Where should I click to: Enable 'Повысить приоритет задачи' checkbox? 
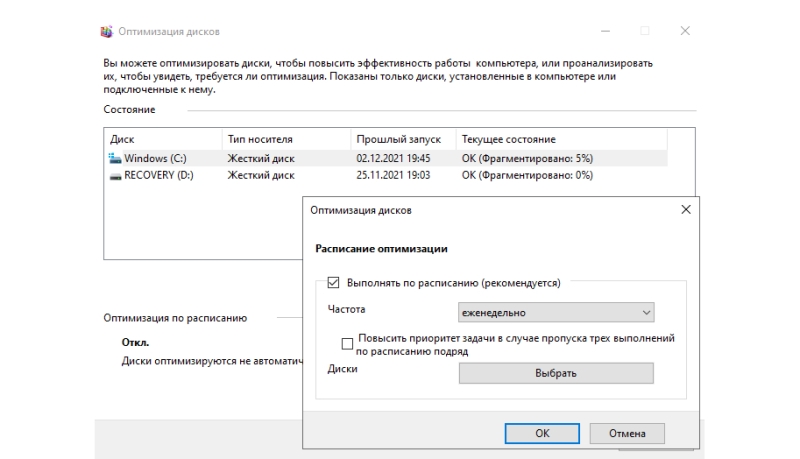pos(347,344)
